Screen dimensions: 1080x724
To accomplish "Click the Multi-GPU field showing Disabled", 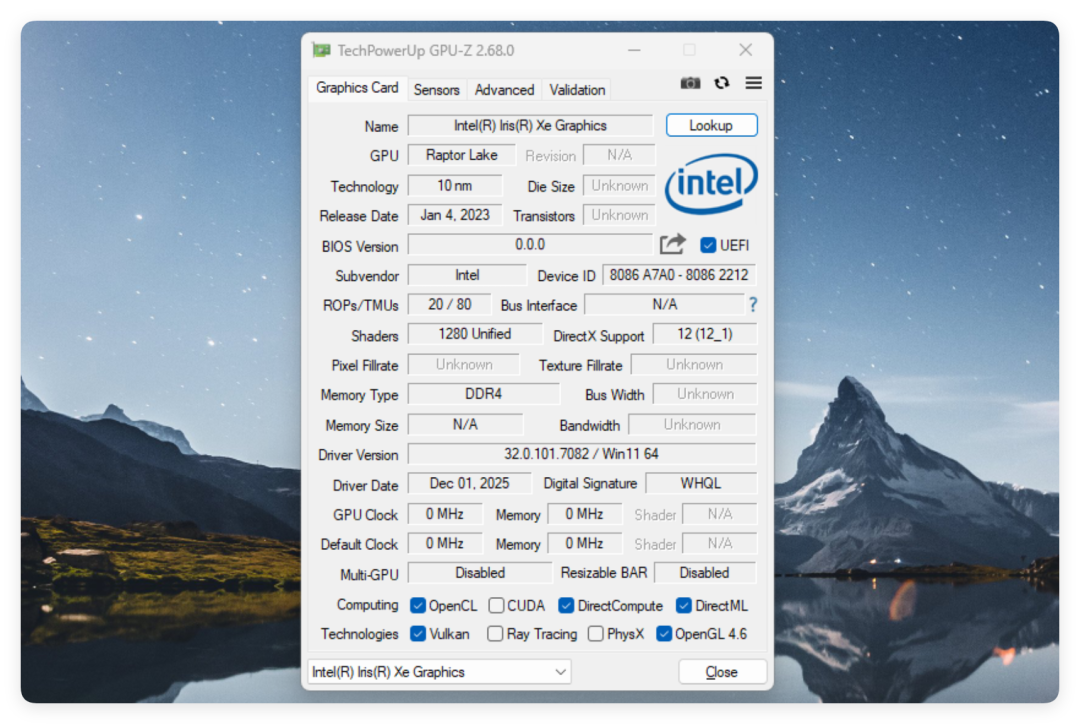I will pyautogui.click(x=480, y=573).
